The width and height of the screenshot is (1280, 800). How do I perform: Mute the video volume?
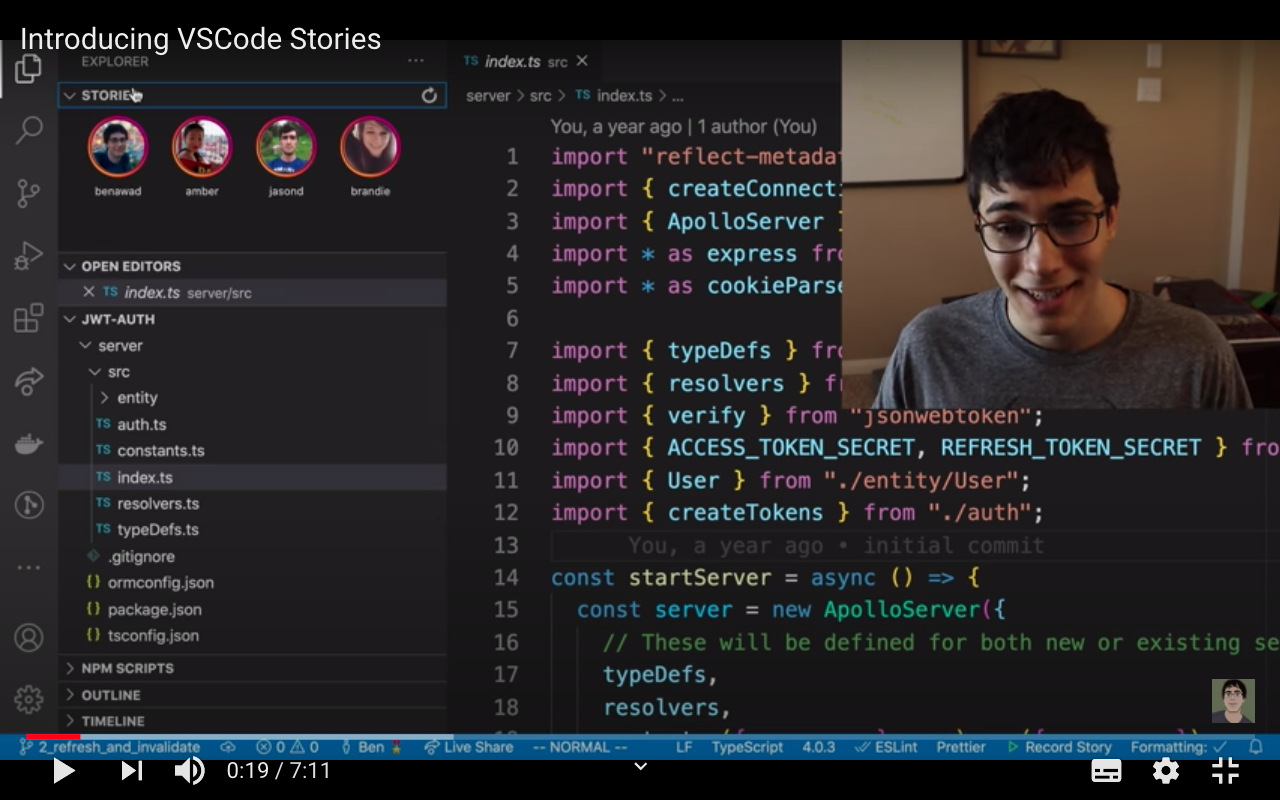(189, 771)
